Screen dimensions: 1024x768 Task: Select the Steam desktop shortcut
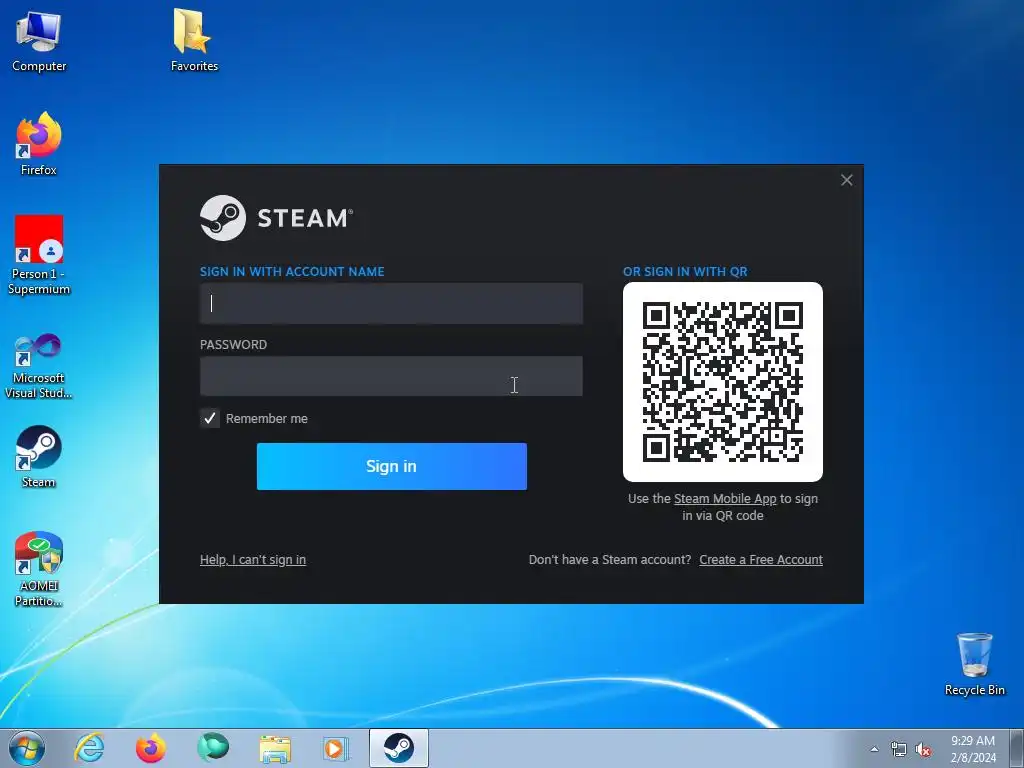pos(39,456)
